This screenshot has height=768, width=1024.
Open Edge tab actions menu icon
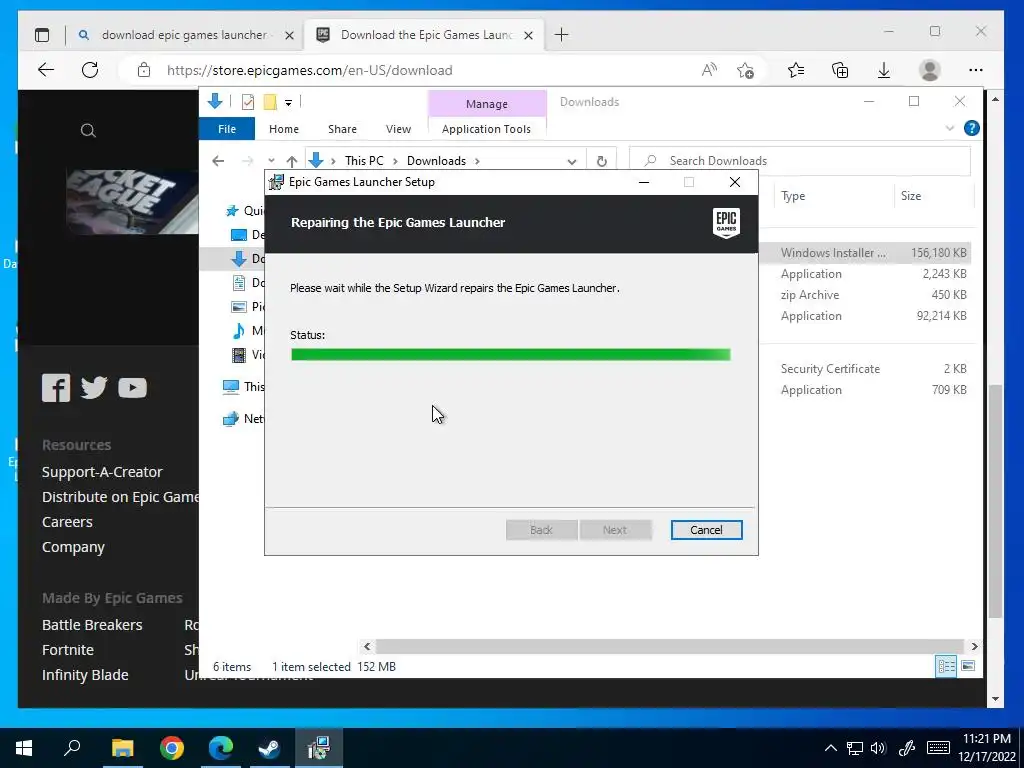point(42,35)
